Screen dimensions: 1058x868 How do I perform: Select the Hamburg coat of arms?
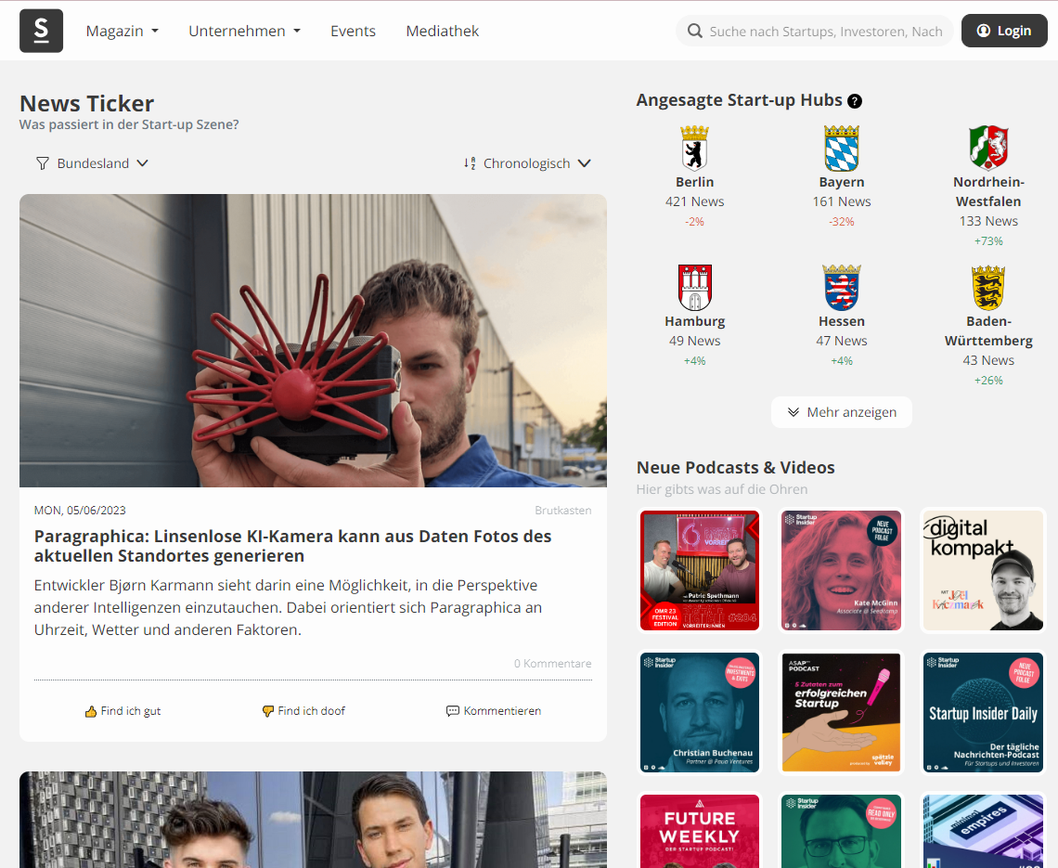coord(694,288)
